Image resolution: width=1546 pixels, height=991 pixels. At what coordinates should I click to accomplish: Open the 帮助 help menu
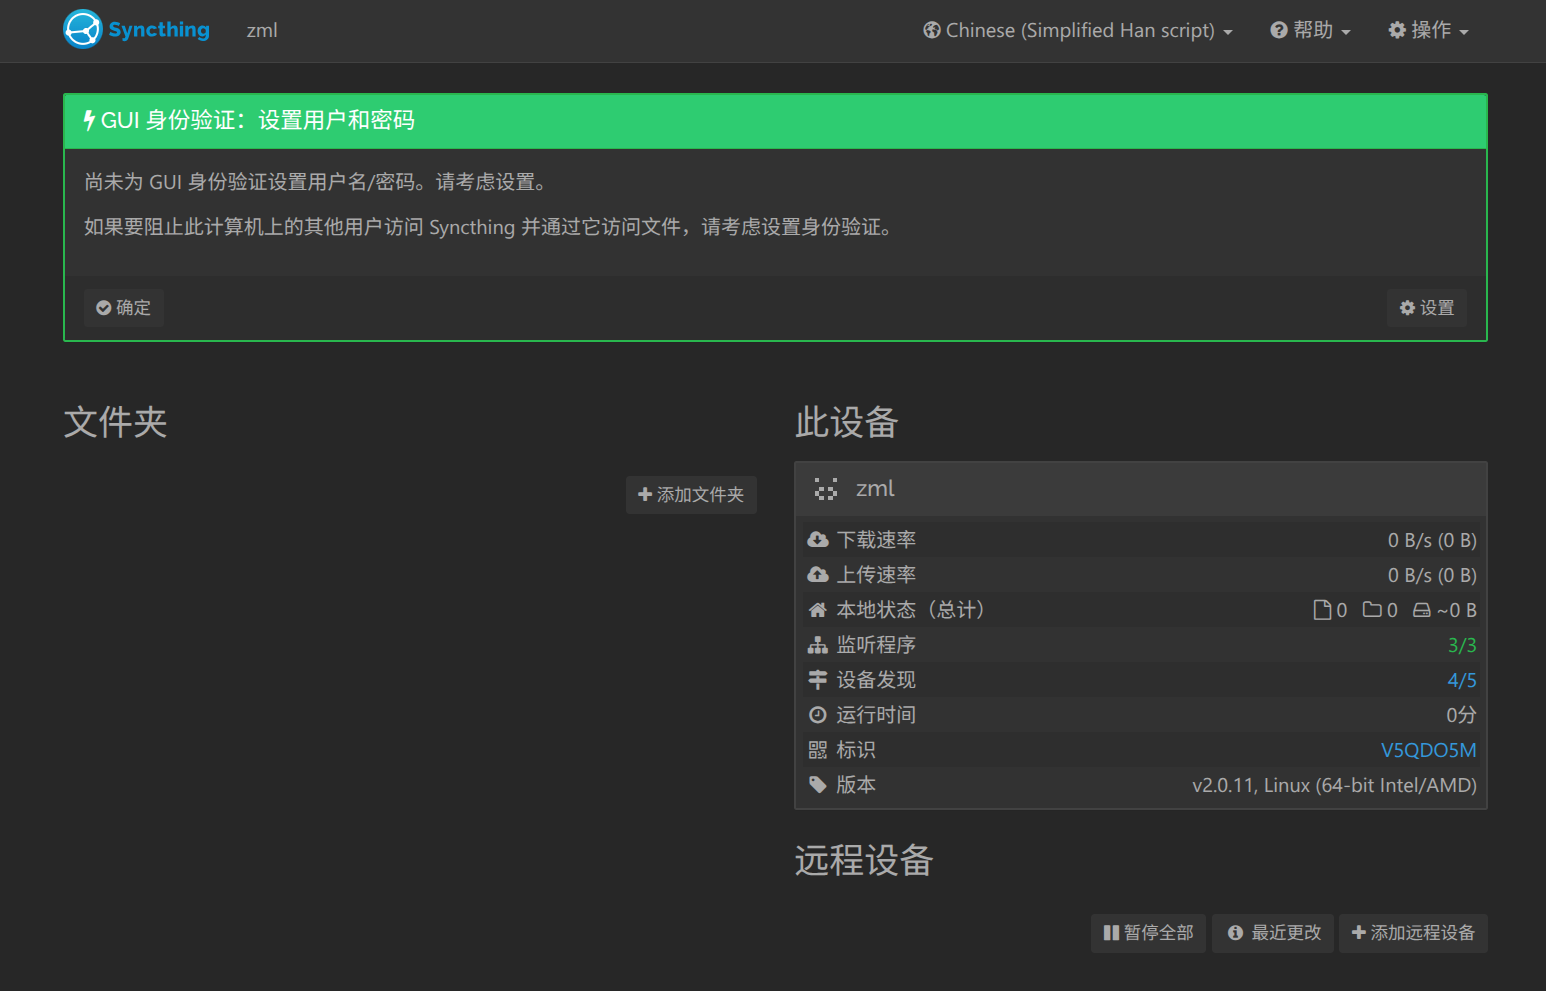(1310, 31)
